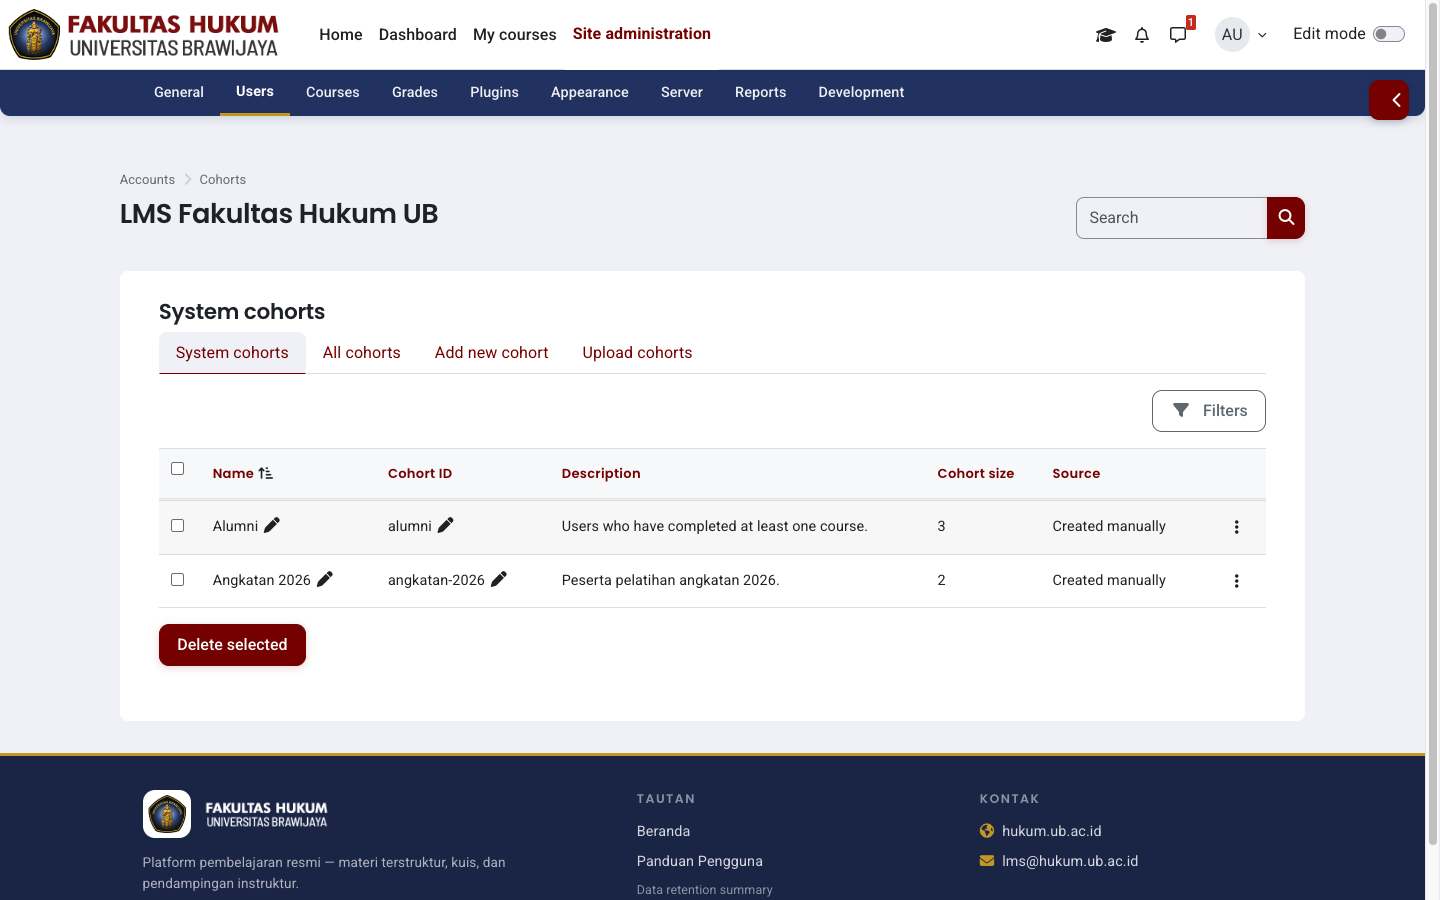
Task: Open My courses in top navigation
Action: tap(514, 34)
